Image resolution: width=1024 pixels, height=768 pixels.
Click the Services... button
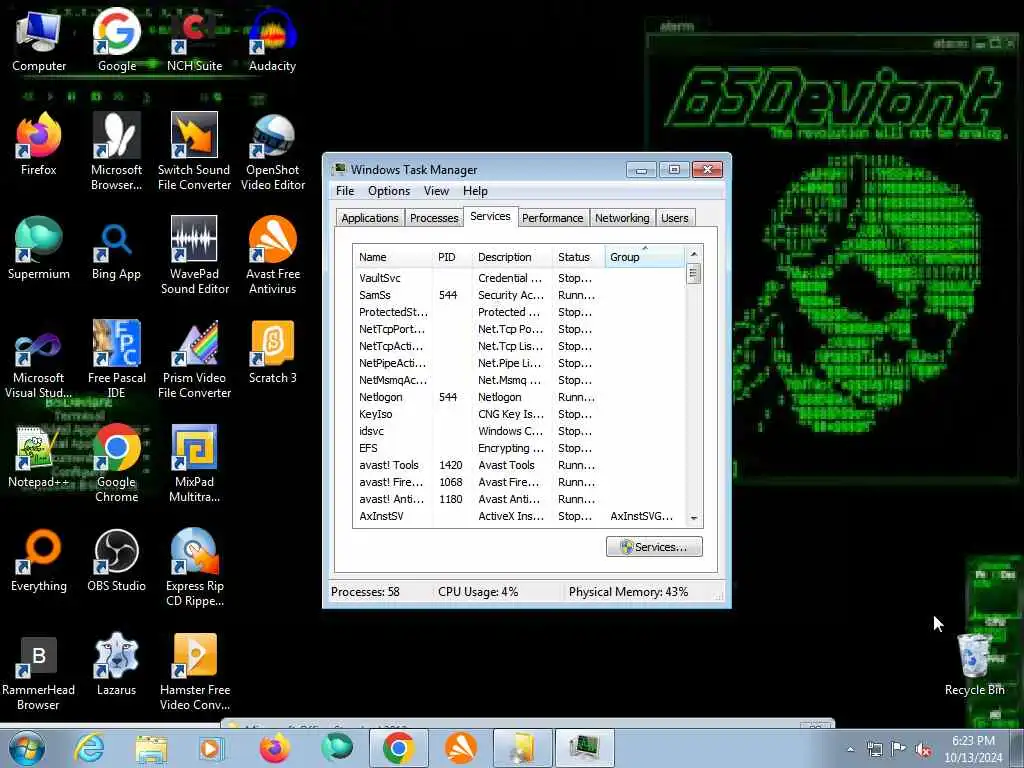(654, 547)
